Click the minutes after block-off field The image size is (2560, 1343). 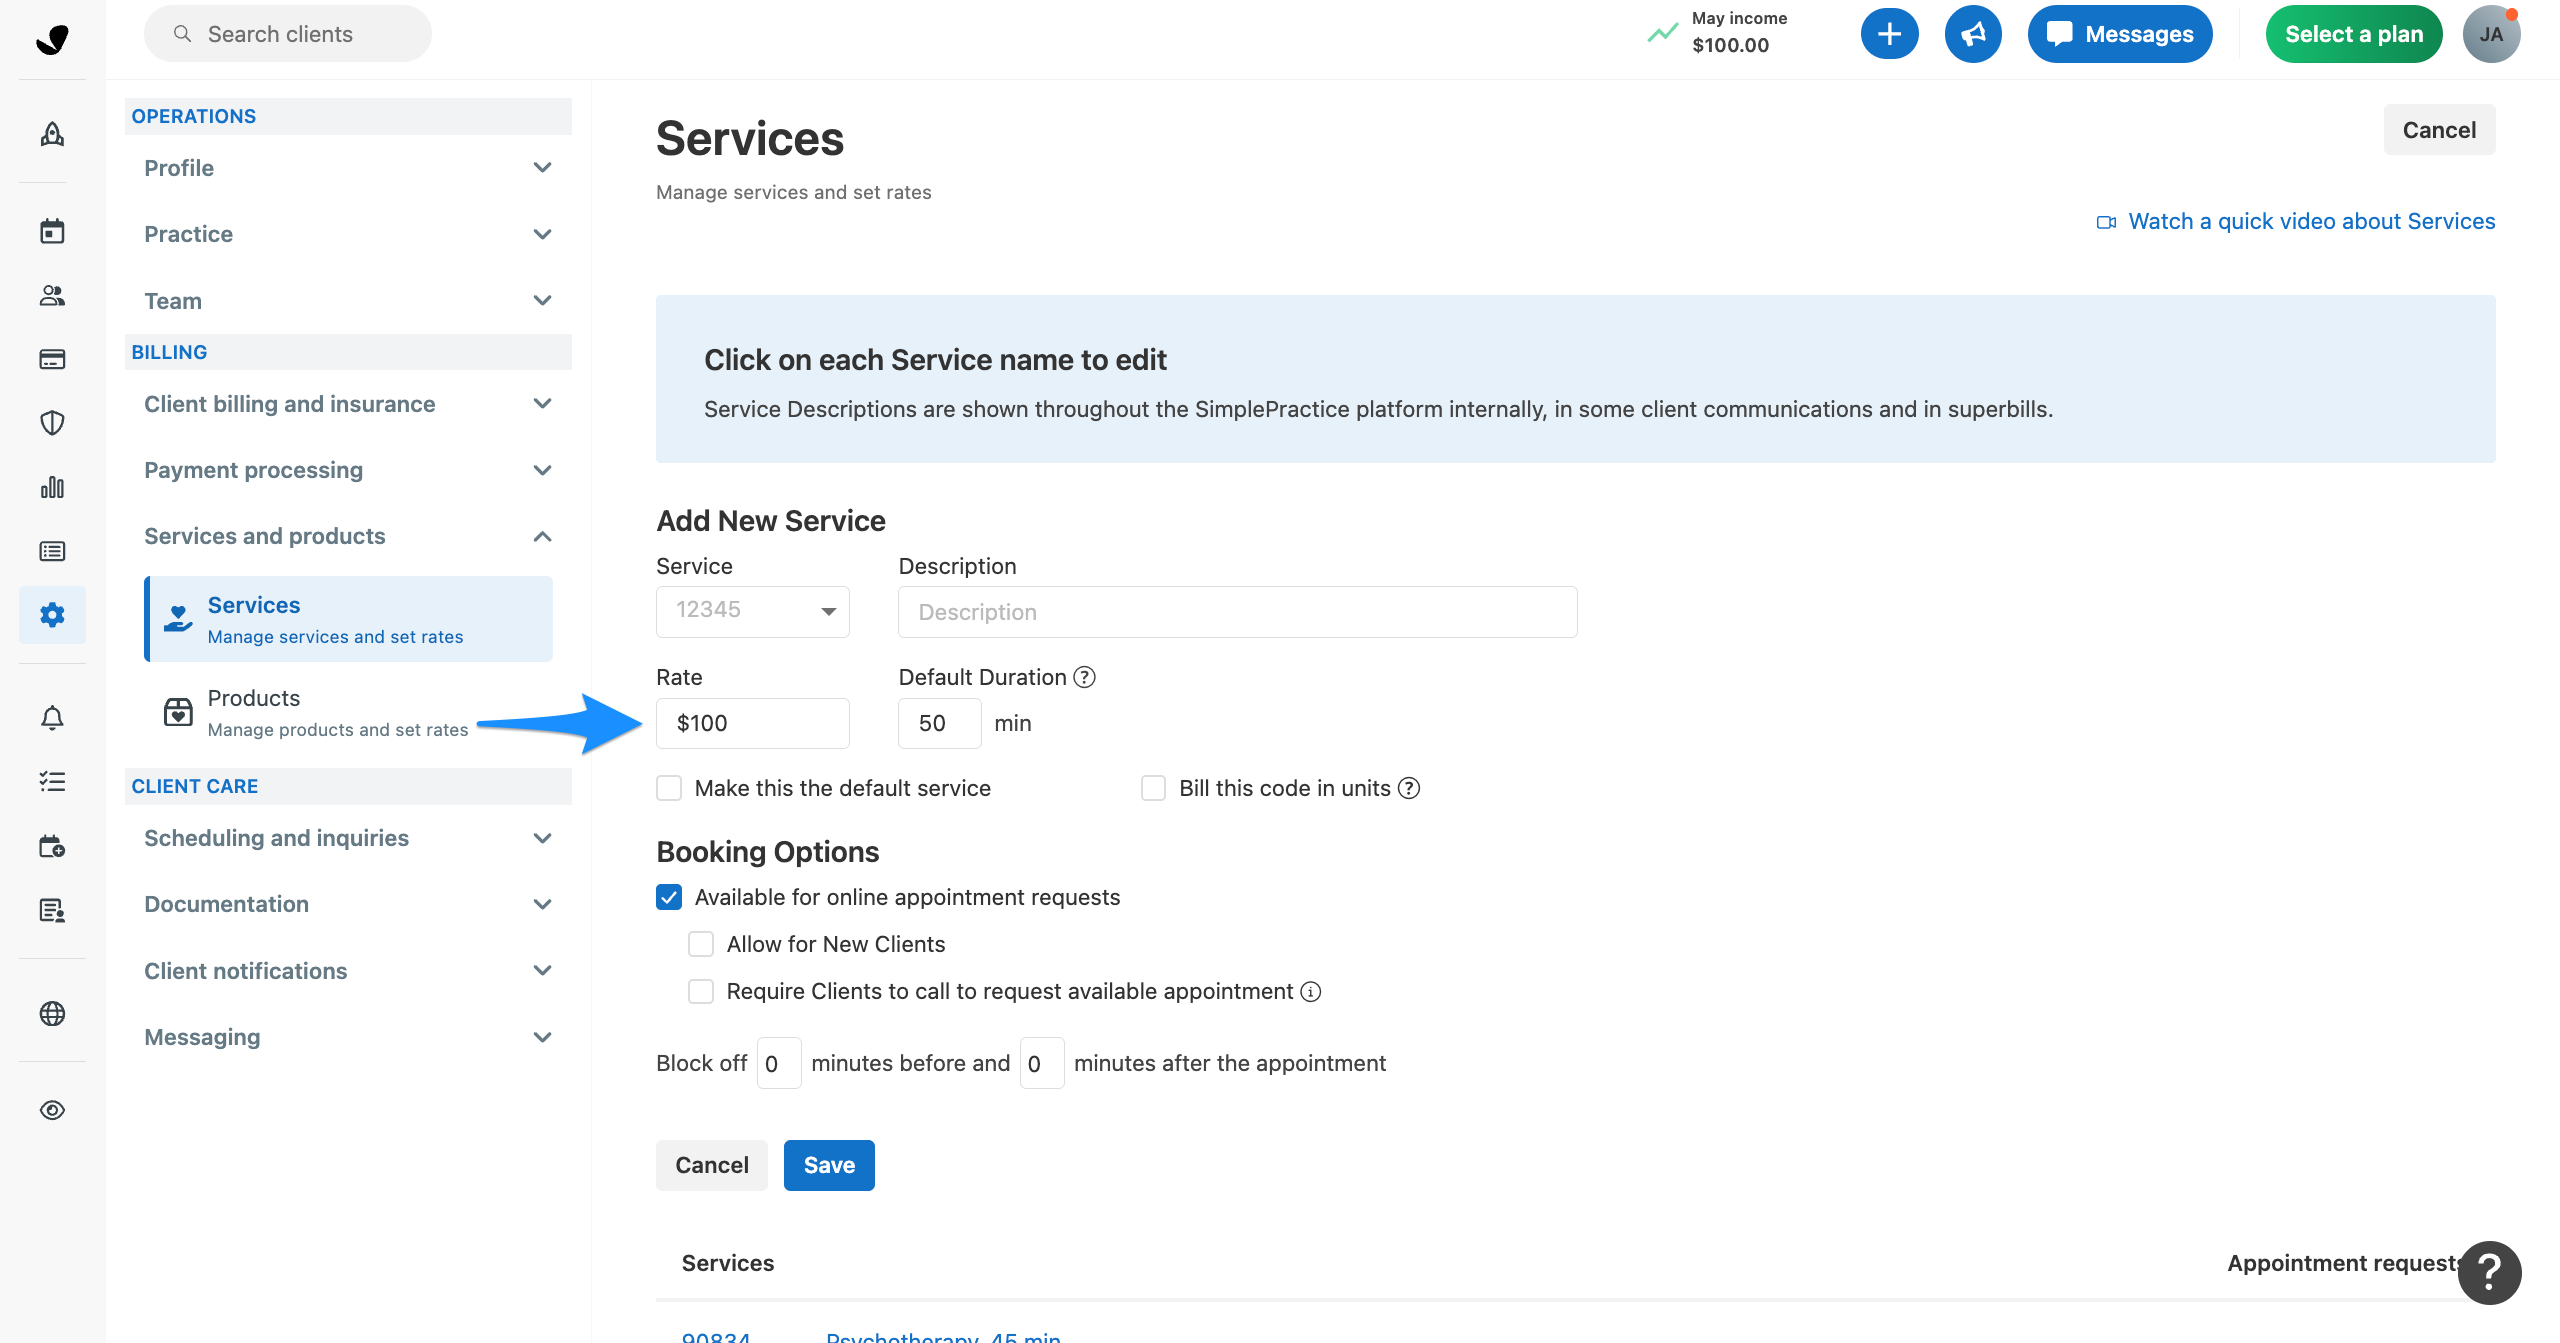[x=1042, y=1063]
